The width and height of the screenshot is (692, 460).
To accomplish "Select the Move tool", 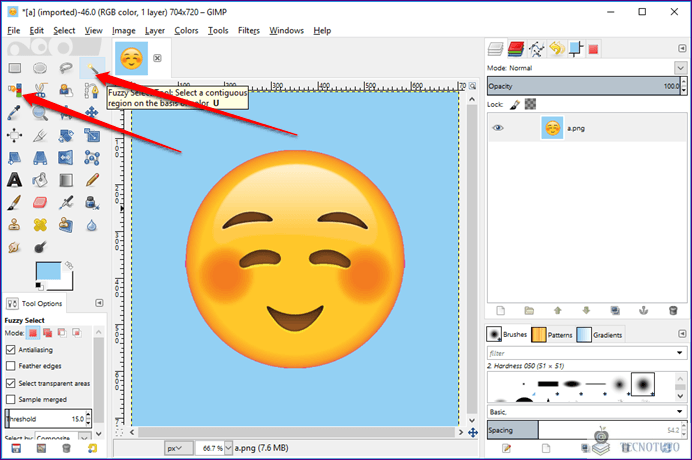I will pos(92,113).
